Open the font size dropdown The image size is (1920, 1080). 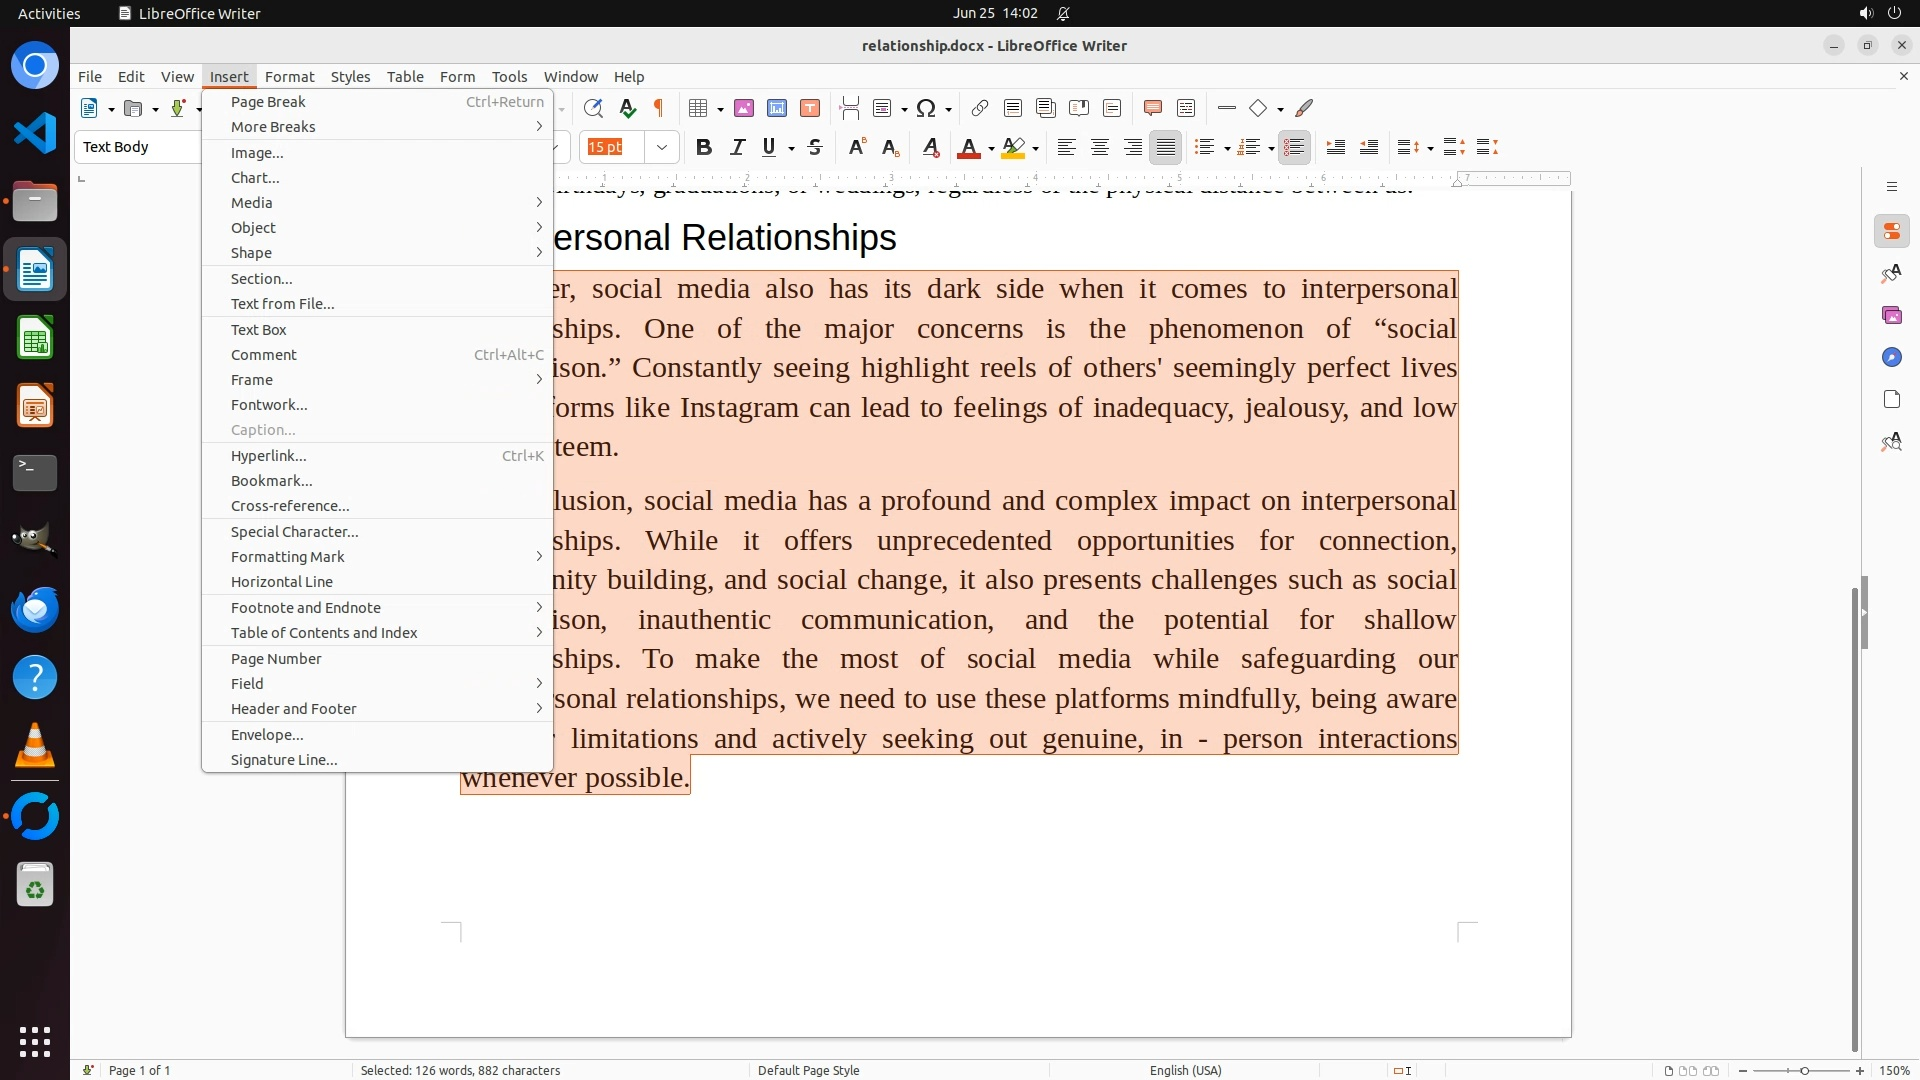[662, 148]
